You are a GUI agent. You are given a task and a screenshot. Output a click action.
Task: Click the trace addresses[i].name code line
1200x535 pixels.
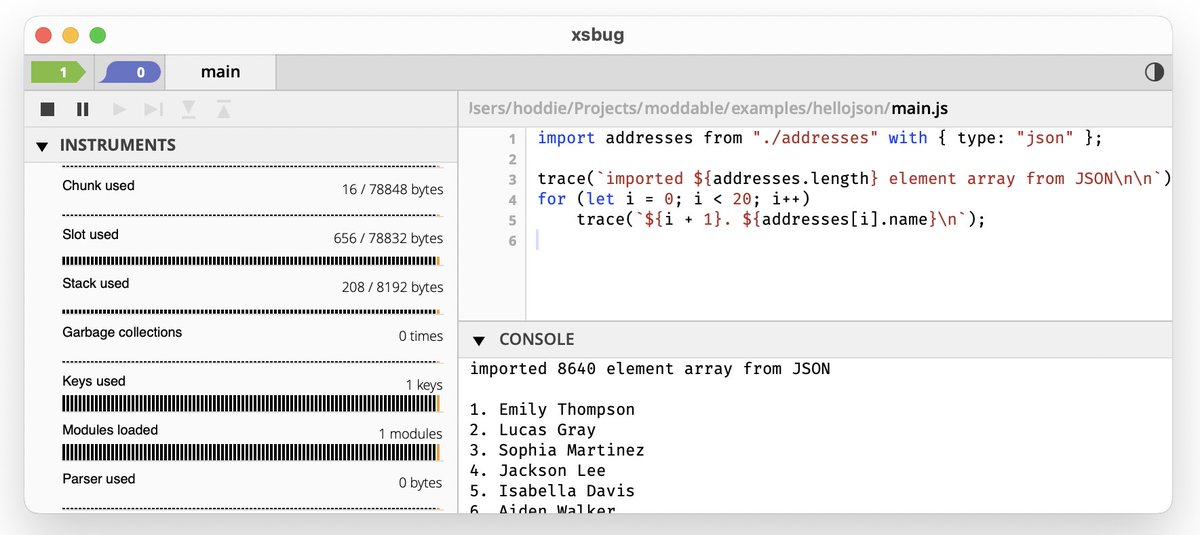click(x=781, y=220)
